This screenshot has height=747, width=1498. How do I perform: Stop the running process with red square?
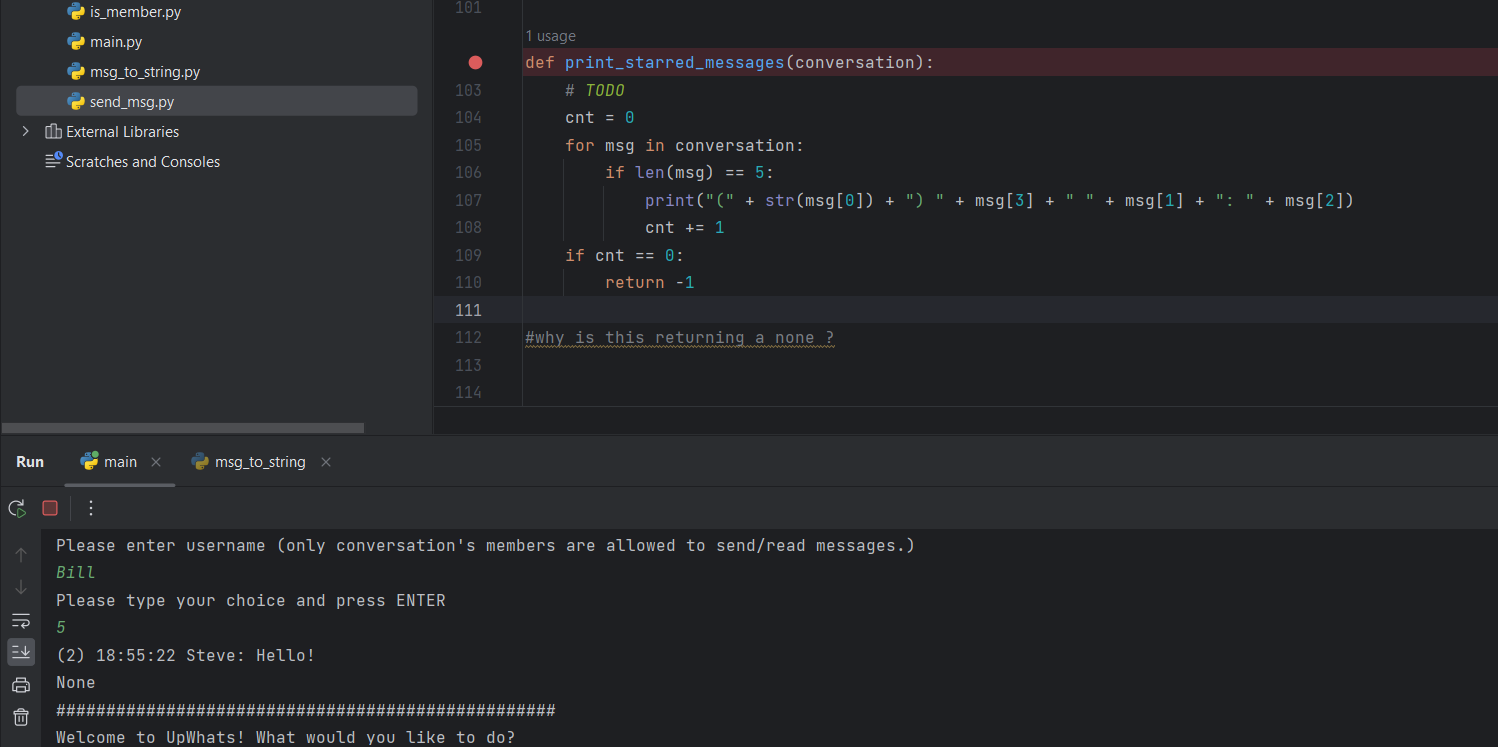coord(50,508)
